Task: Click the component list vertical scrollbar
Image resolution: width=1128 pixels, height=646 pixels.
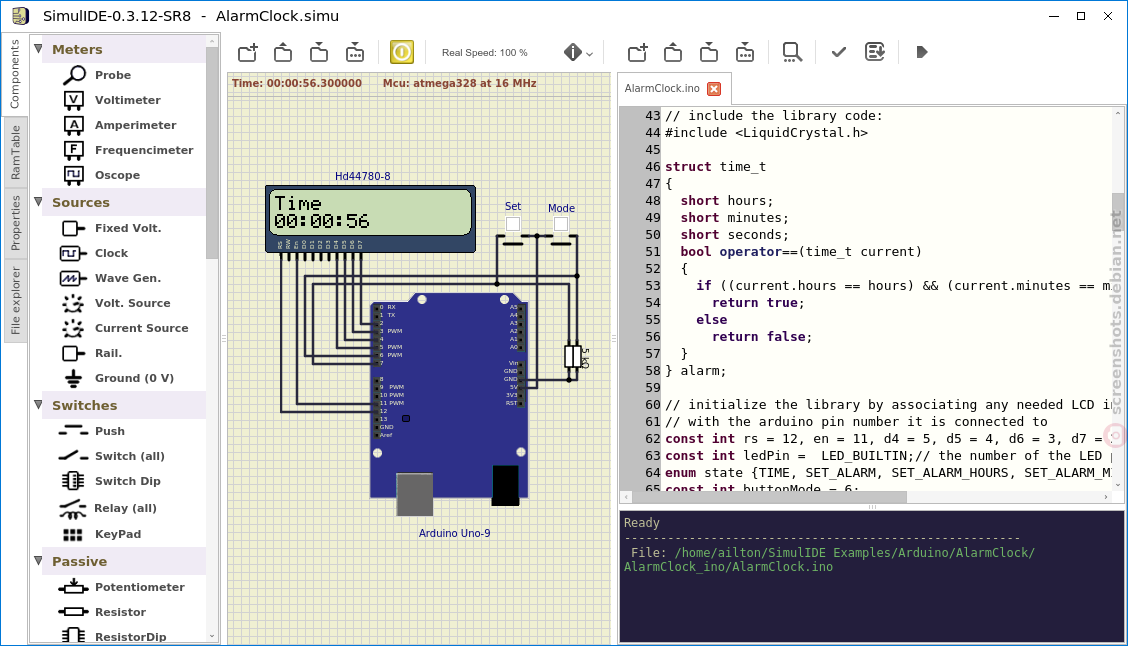Action: click(x=212, y=151)
